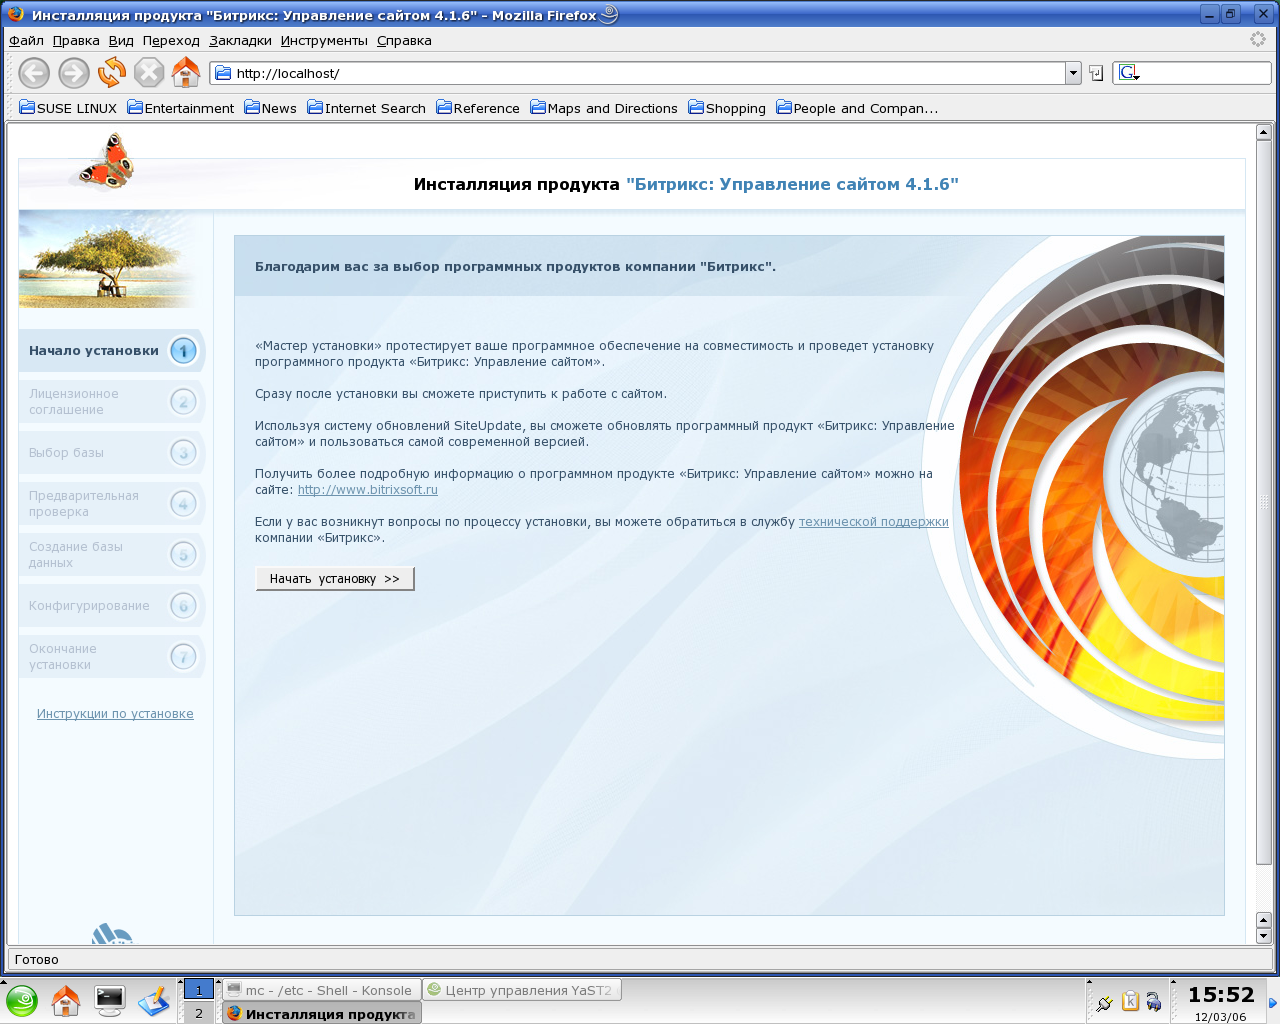Click the address bar with http://localhost/

click(x=638, y=73)
